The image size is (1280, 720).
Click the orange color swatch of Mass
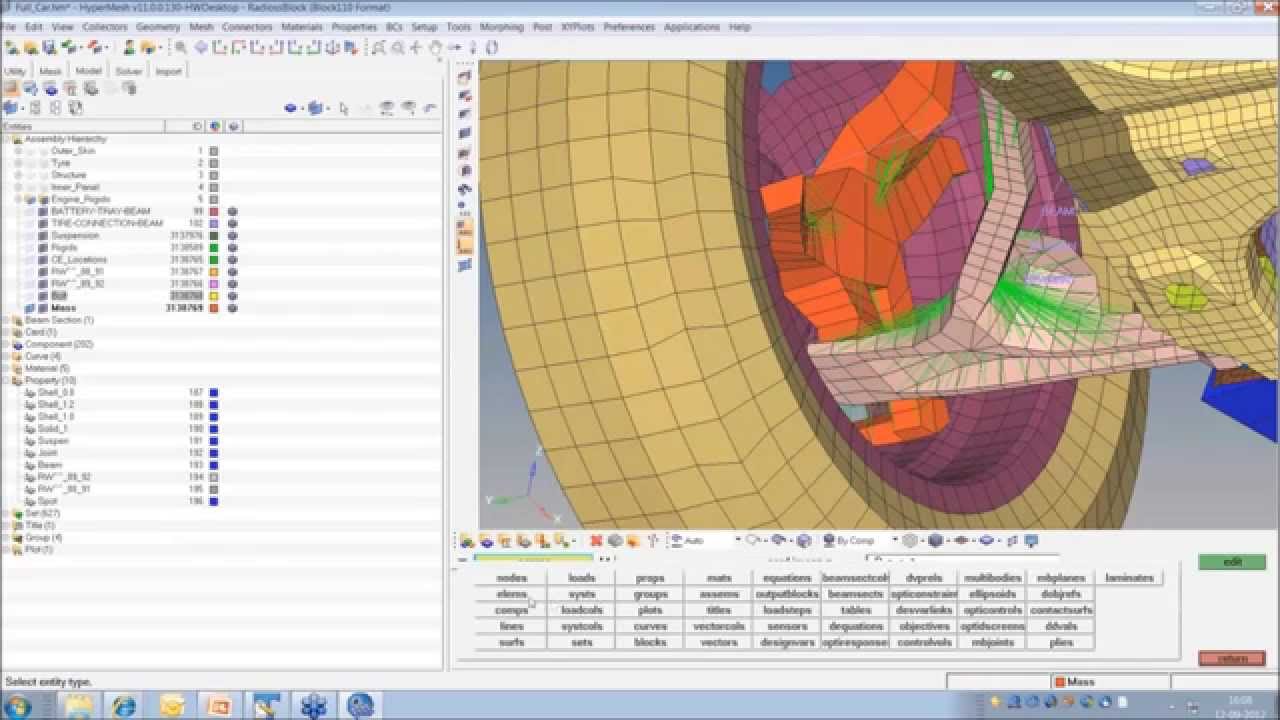(213, 308)
